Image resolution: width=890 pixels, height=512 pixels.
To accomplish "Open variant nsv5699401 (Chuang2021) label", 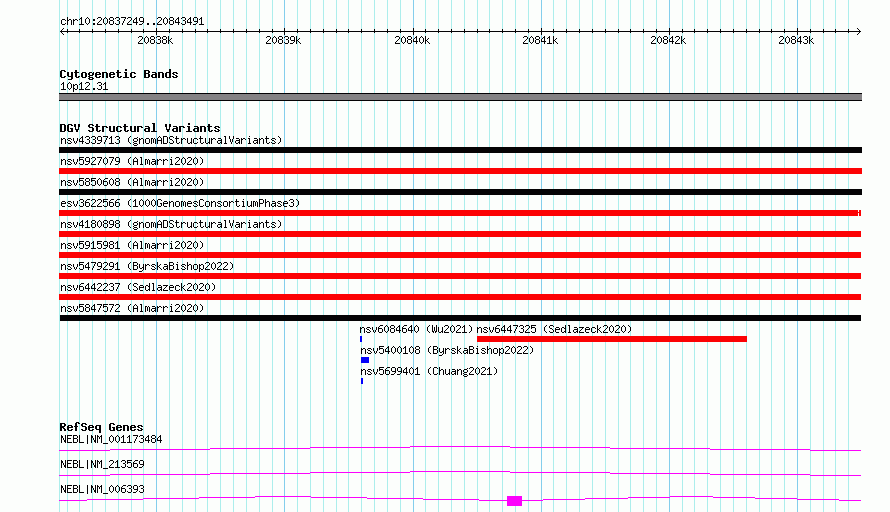I will [x=429, y=371].
